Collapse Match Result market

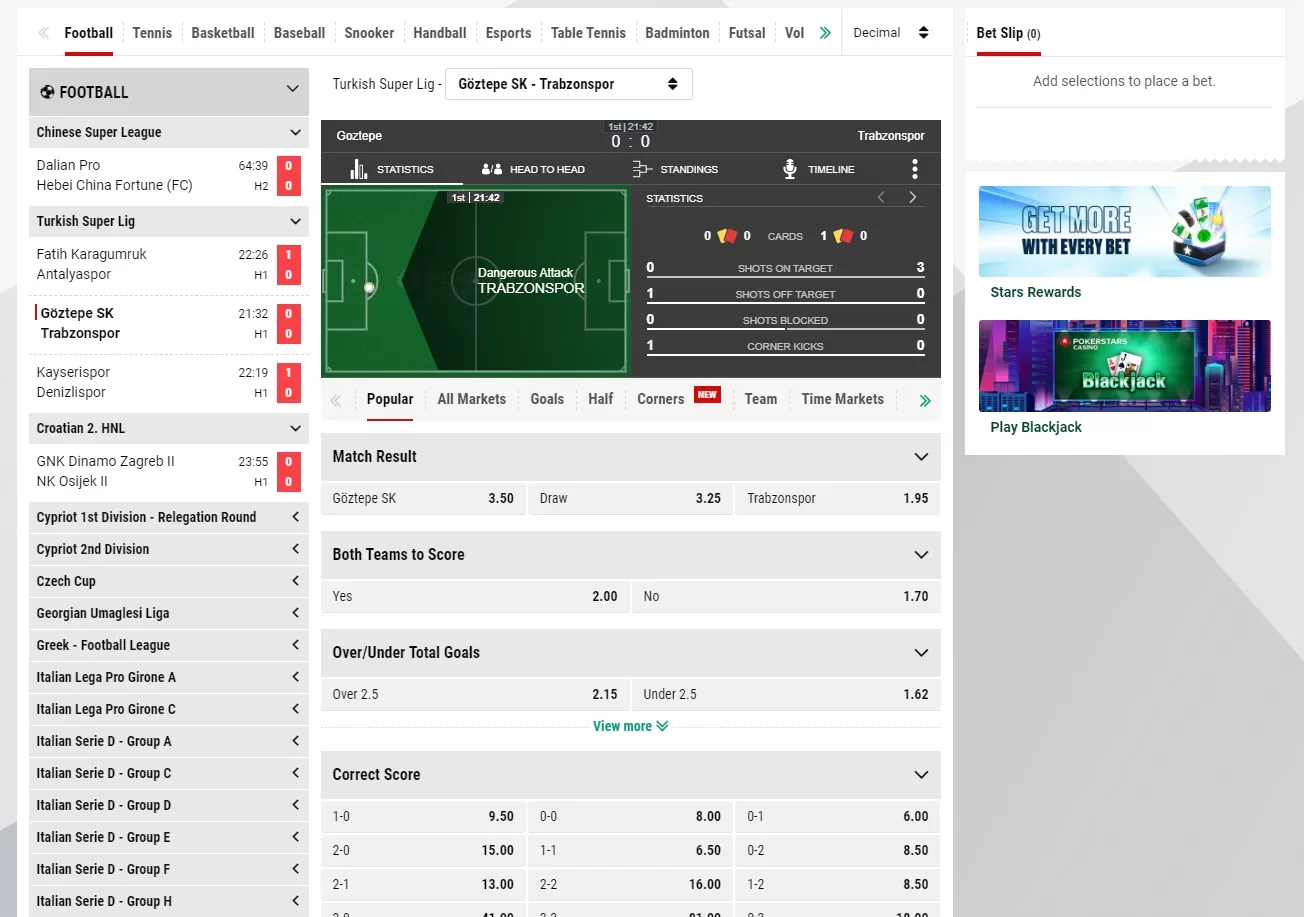click(921, 456)
